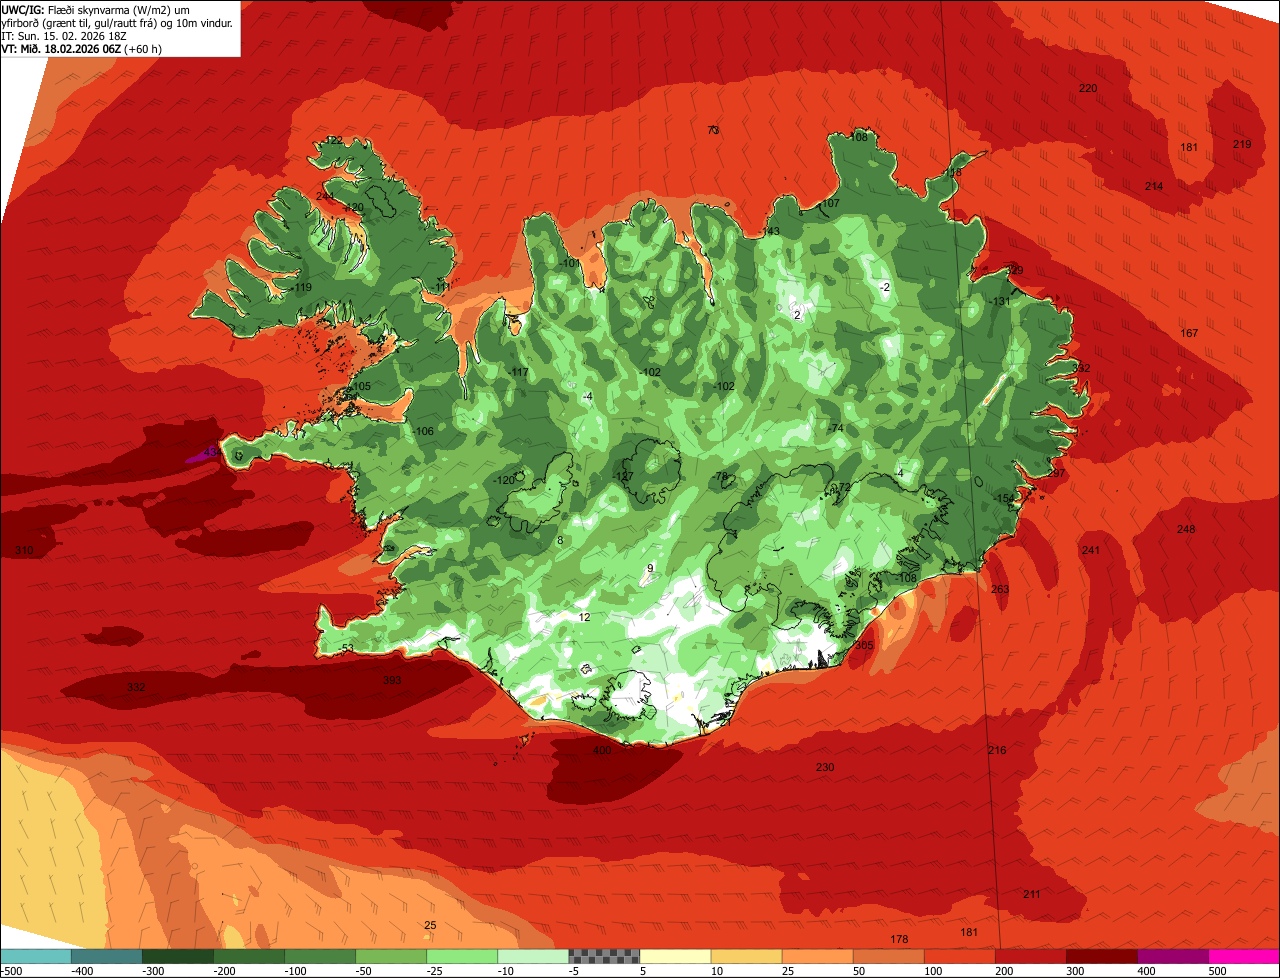This screenshot has width=1280, height=978.
Task: Click the '214' value in the northeast sea
Action: (1154, 186)
